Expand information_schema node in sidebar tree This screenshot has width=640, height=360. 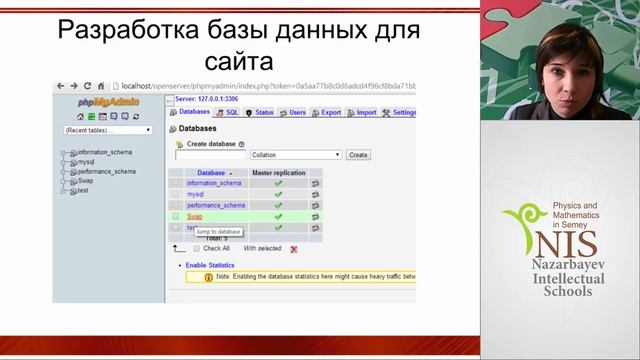(63, 153)
